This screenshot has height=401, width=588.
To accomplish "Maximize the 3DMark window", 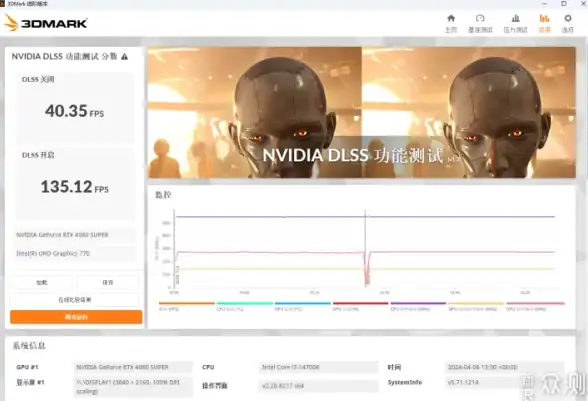I will pyautogui.click(x=564, y=3).
